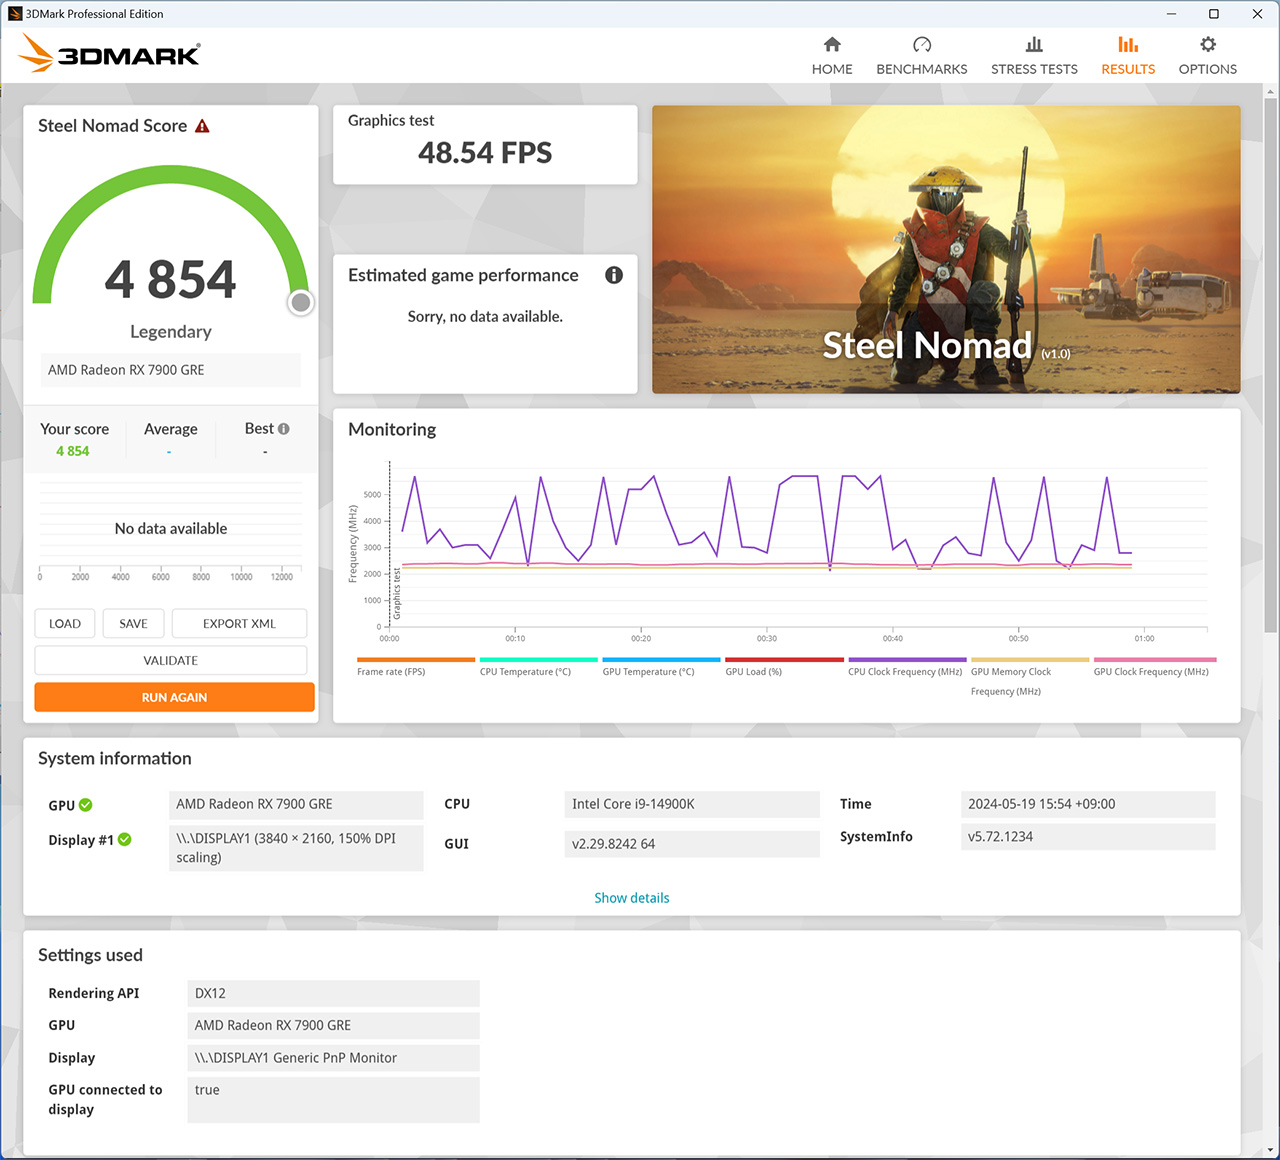Click the DISPLAY1 Generic PnP Monitor value
The width and height of the screenshot is (1280, 1160).
point(333,1058)
